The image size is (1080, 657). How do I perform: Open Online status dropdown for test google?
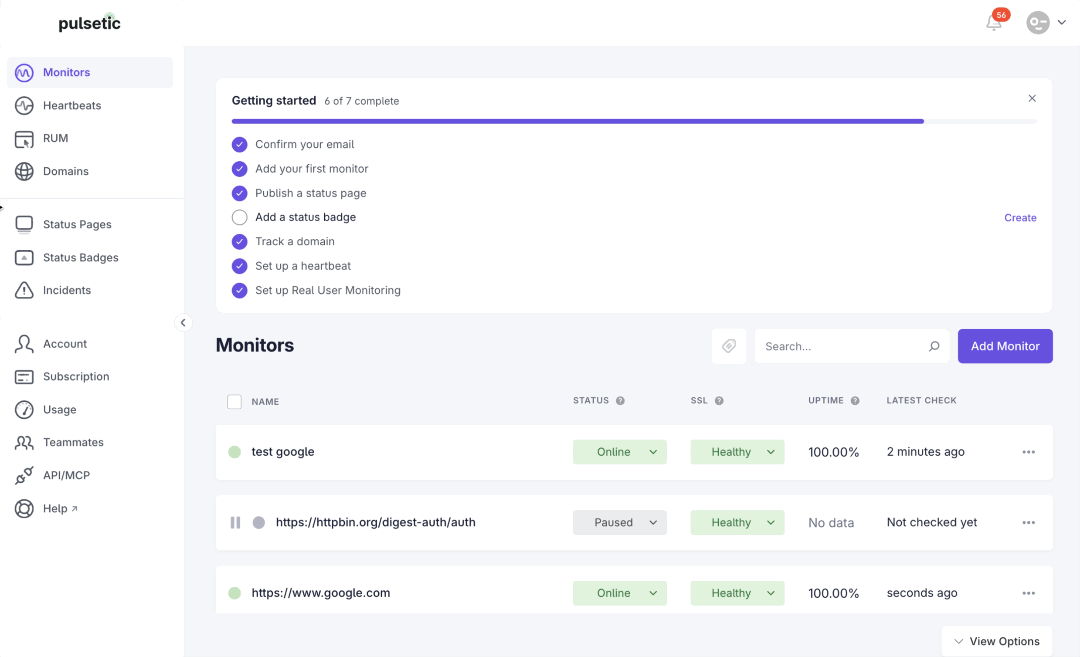[620, 452]
